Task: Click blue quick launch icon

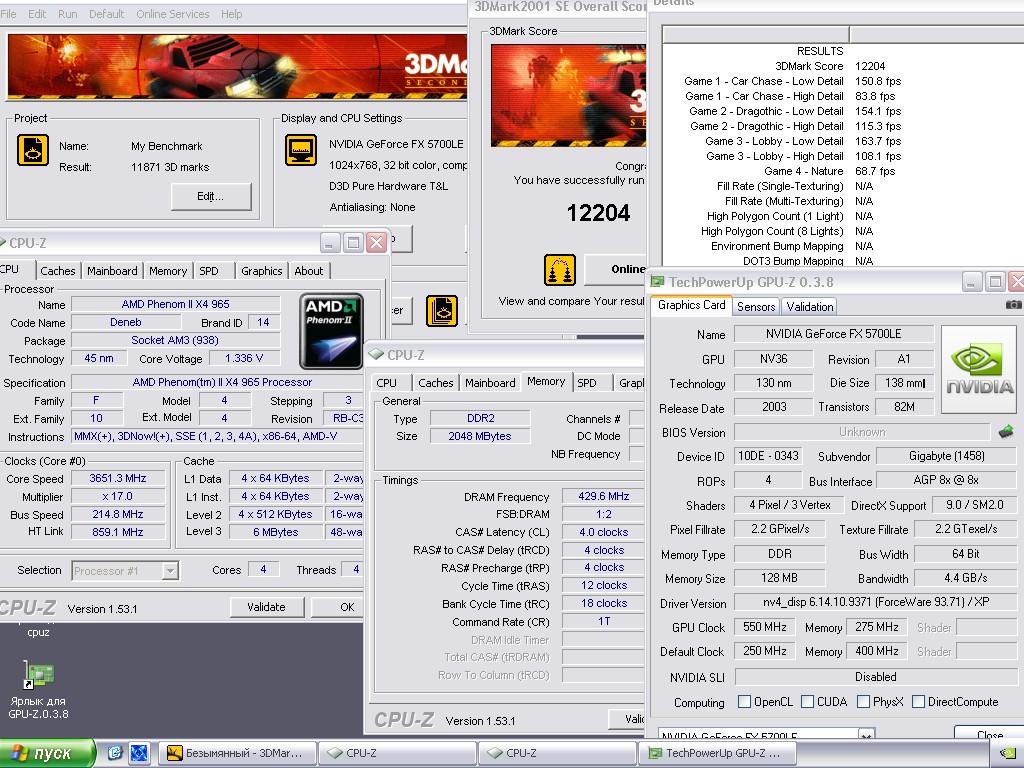Action: click(x=138, y=753)
